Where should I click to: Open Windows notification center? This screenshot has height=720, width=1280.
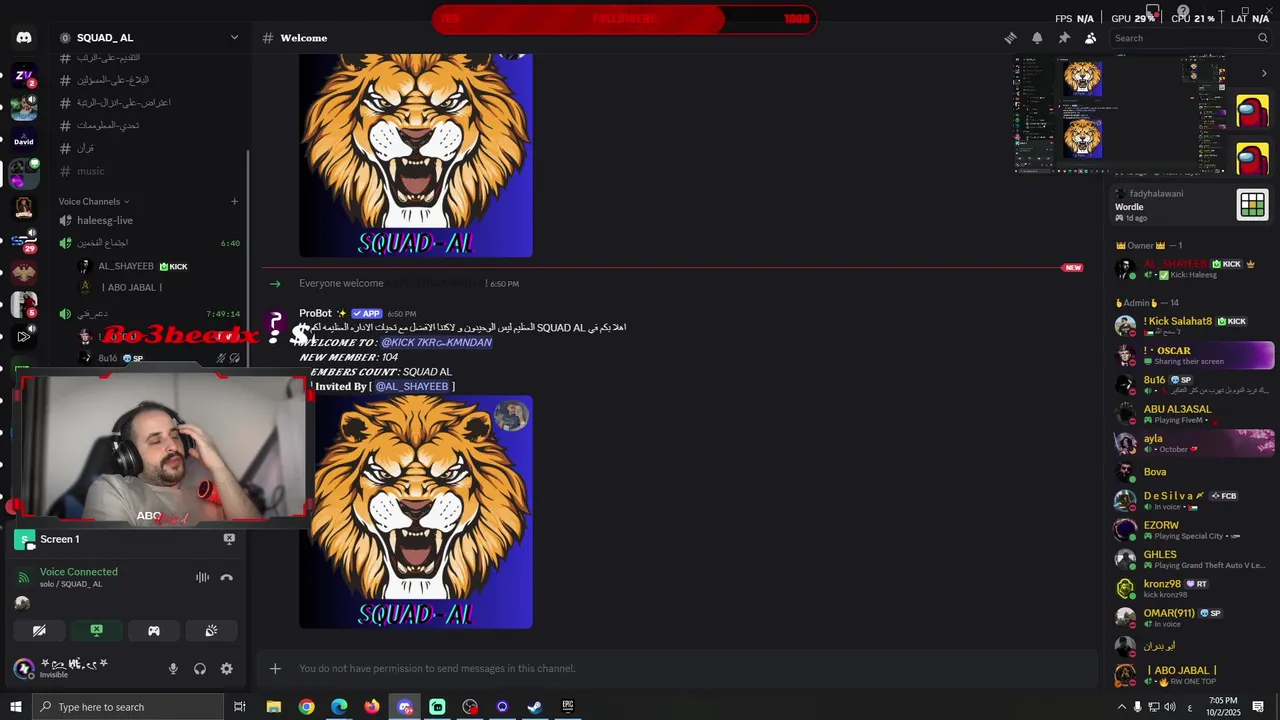click(1259, 707)
